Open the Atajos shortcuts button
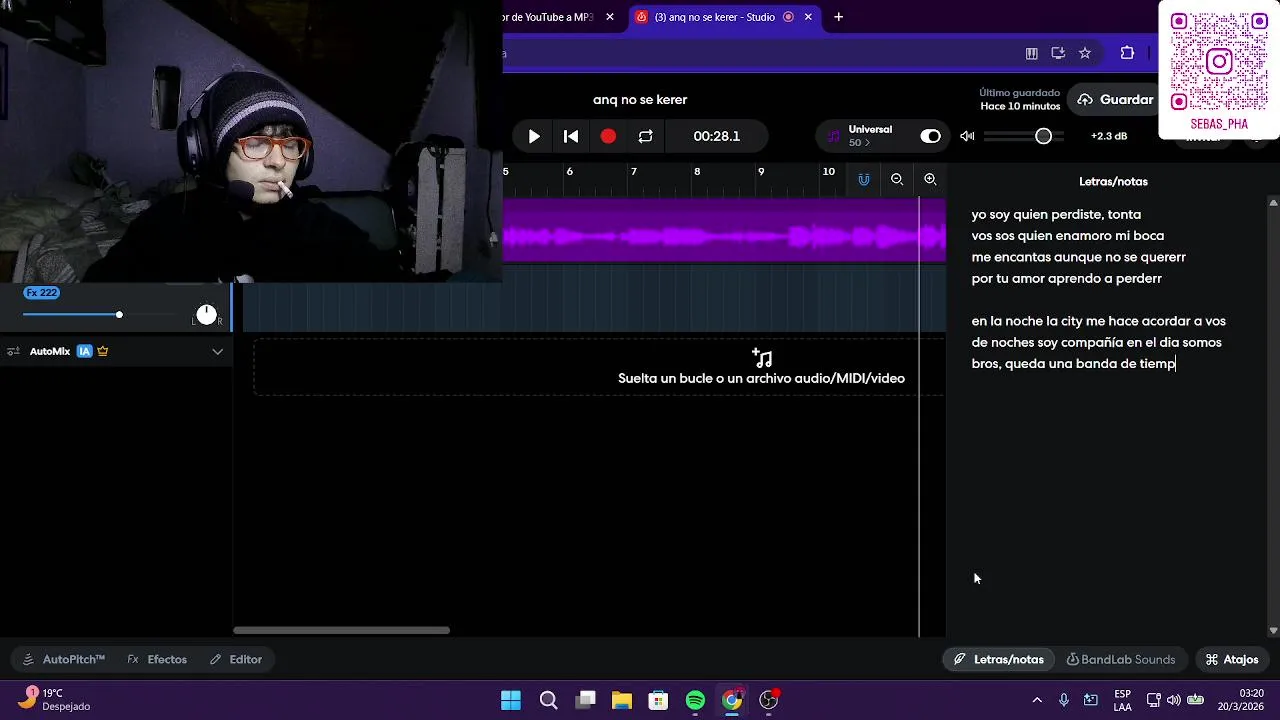 point(1232,659)
